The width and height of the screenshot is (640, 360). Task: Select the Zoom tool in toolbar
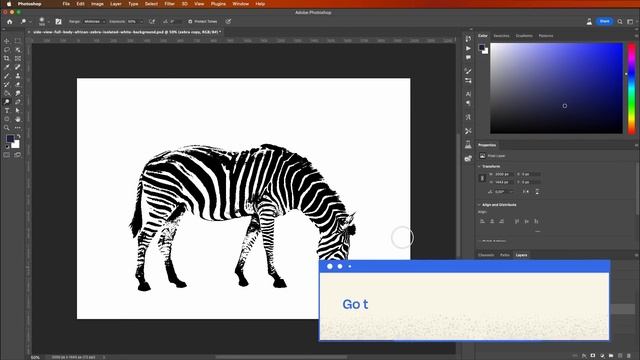[x=7, y=128]
